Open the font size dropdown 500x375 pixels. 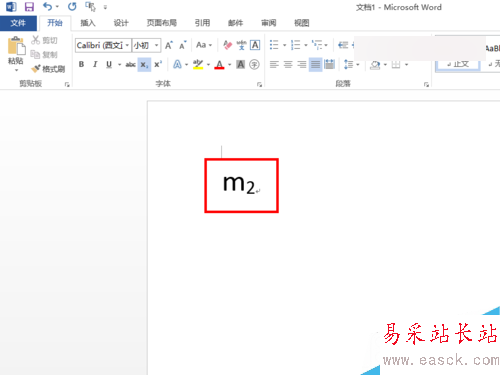pos(156,45)
